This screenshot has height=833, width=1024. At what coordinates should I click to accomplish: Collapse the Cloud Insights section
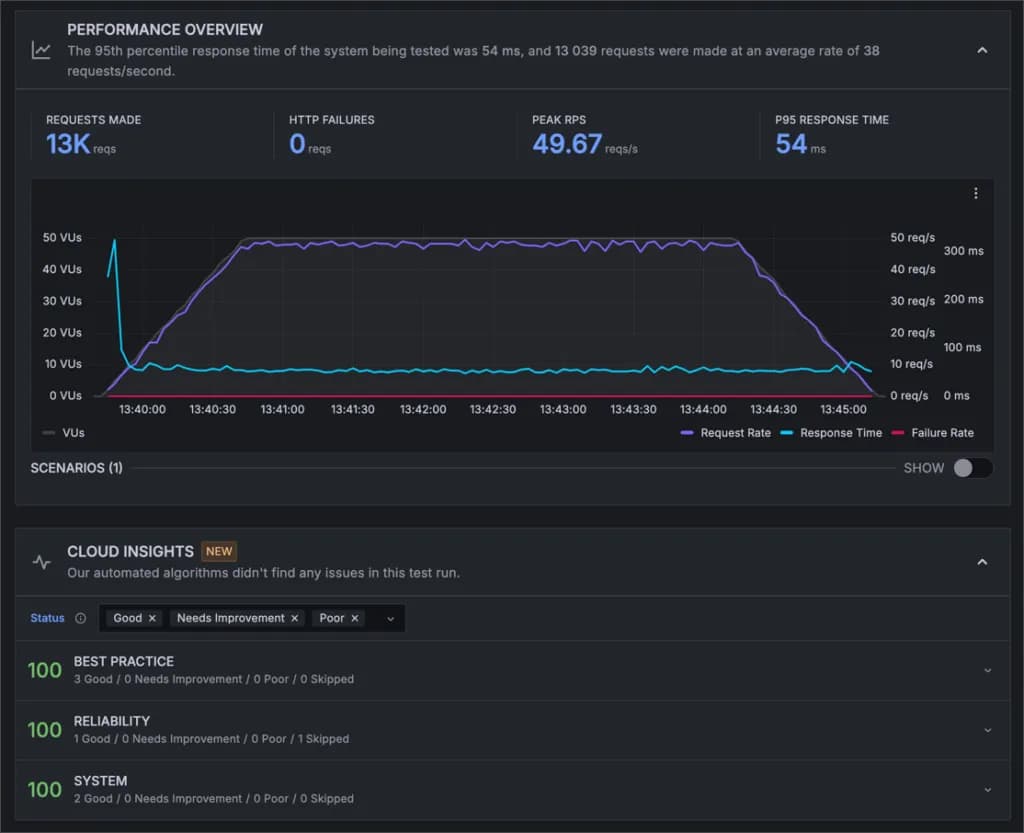pyautogui.click(x=982, y=559)
